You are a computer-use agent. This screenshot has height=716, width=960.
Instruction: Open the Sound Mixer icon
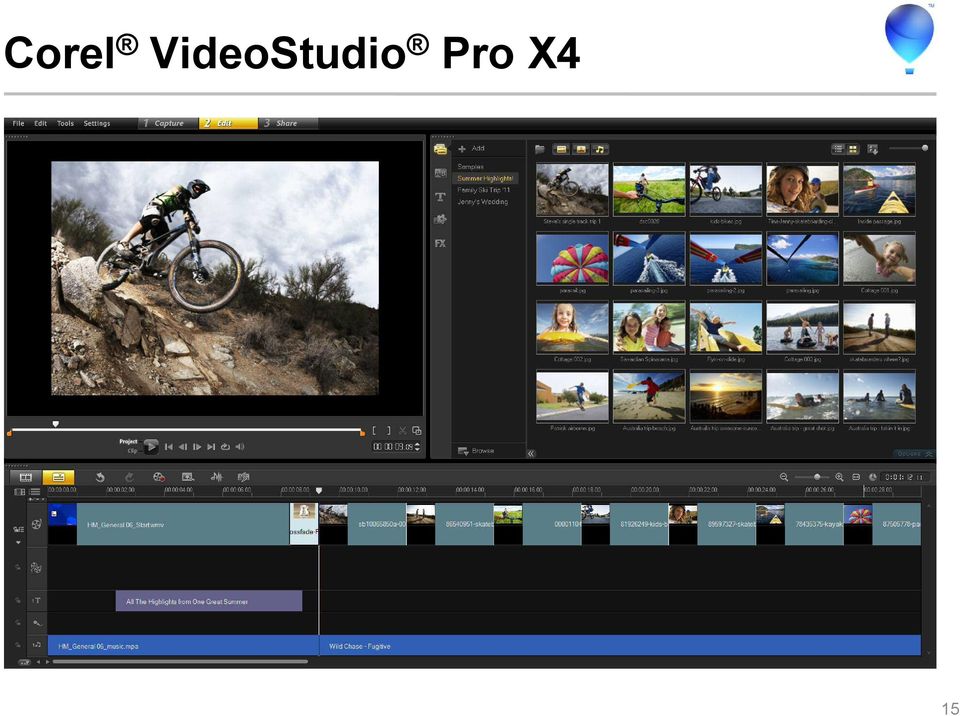pos(216,477)
